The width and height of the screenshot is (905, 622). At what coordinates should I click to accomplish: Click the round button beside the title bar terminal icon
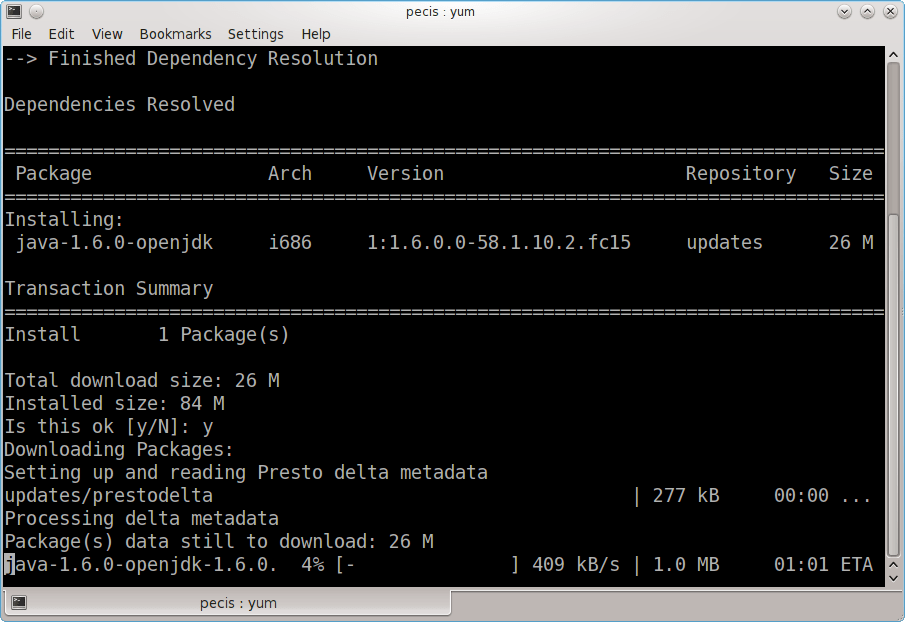(x=36, y=11)
